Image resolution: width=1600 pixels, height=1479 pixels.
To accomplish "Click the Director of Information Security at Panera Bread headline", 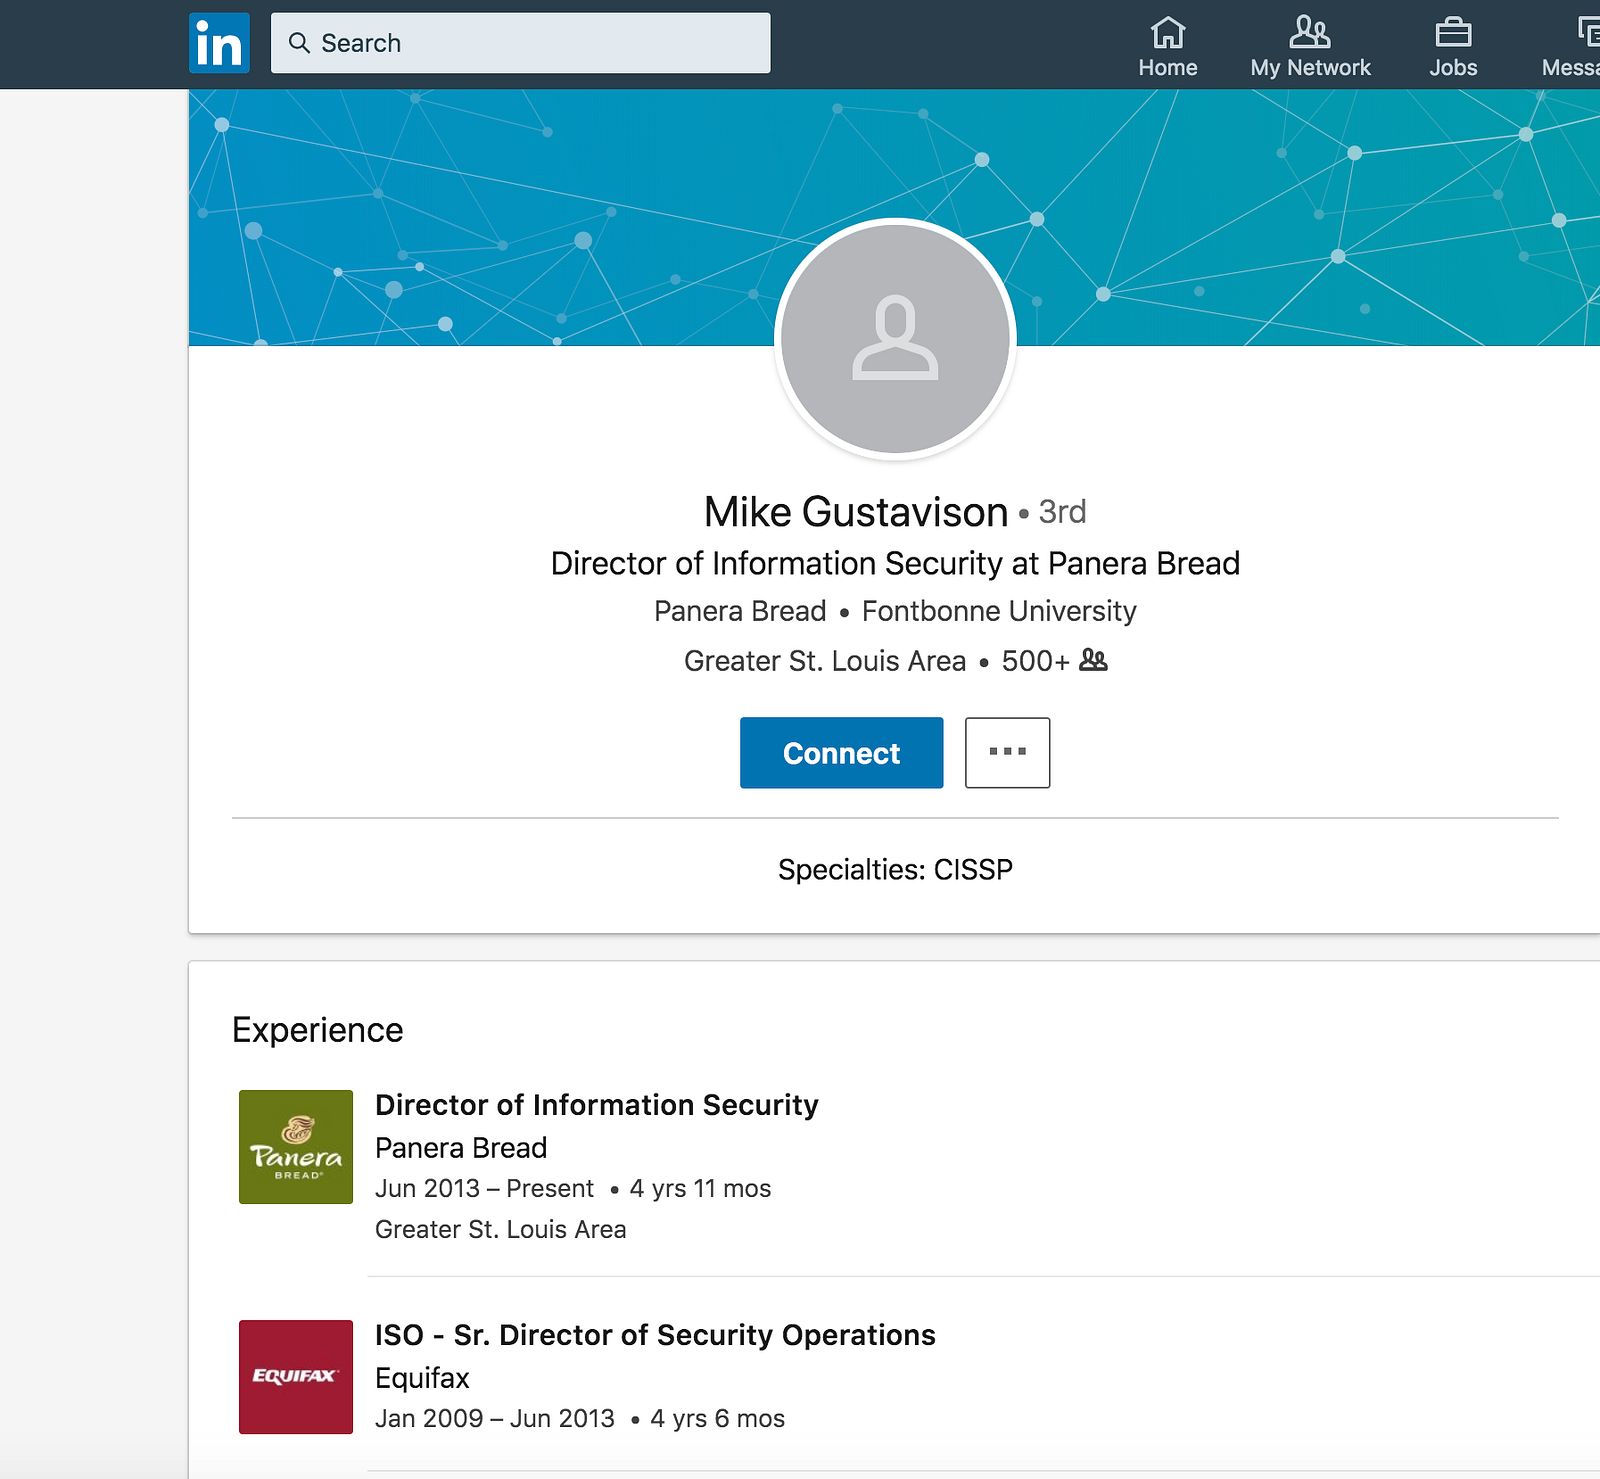I will 895,563.
